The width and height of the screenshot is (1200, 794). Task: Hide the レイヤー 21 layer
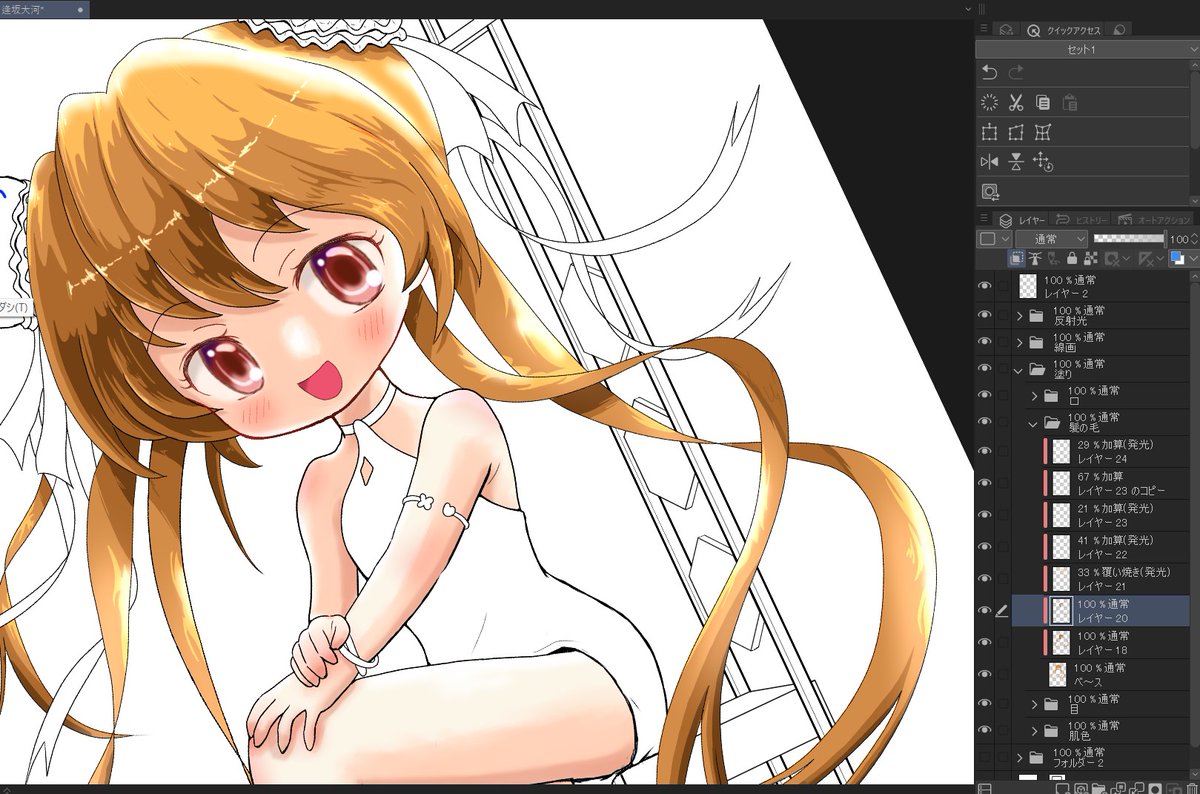985,578
